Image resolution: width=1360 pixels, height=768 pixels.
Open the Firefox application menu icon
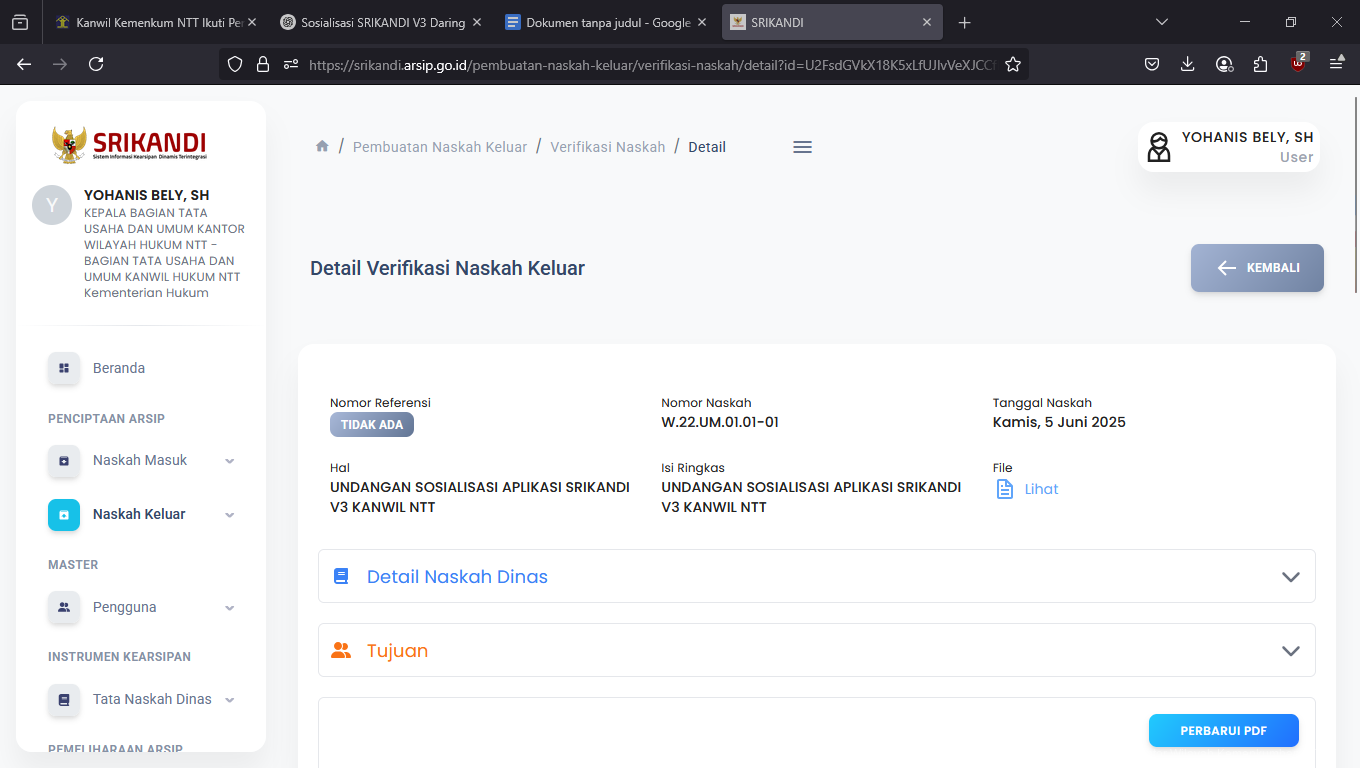click(x=1337, y=64)
